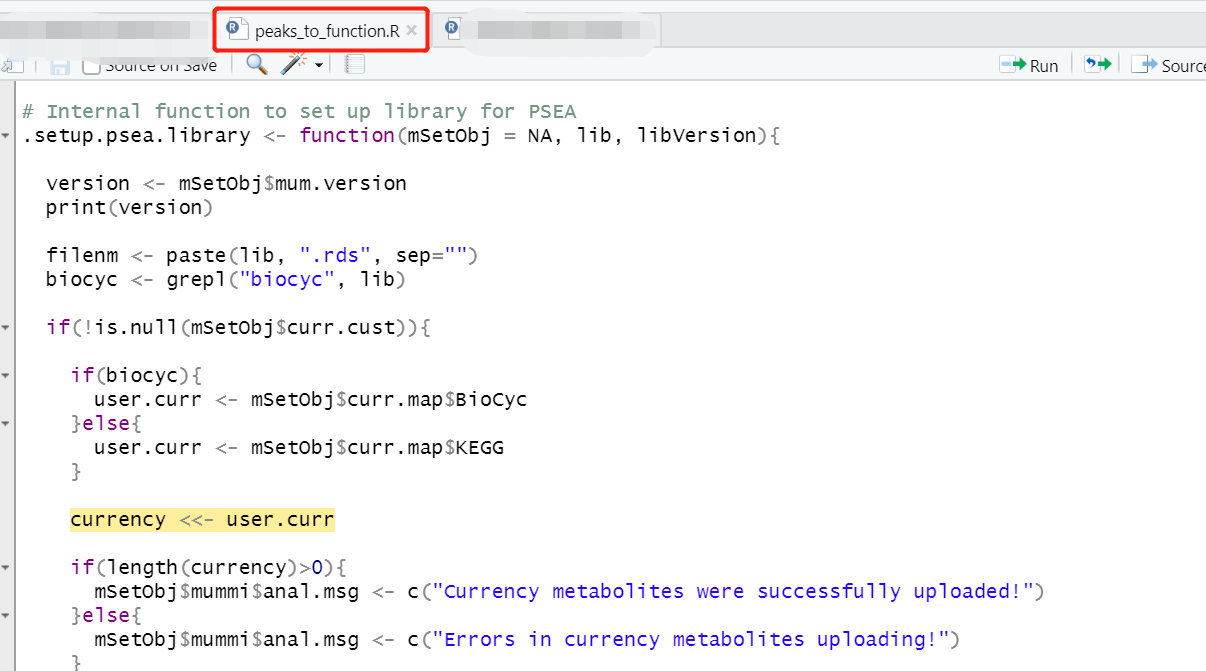Collapse the if(length(currency)>0) block
The image size is (1206, 671).
point(7,568)
